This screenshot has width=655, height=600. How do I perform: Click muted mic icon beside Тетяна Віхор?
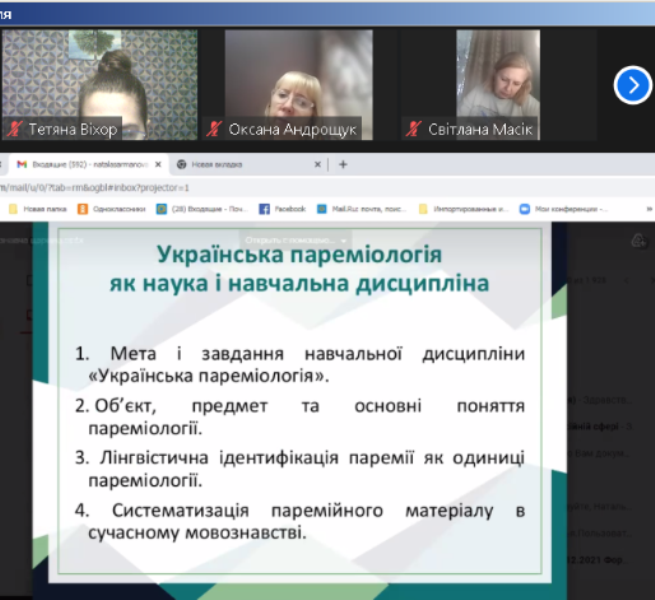tap(15, 130)
